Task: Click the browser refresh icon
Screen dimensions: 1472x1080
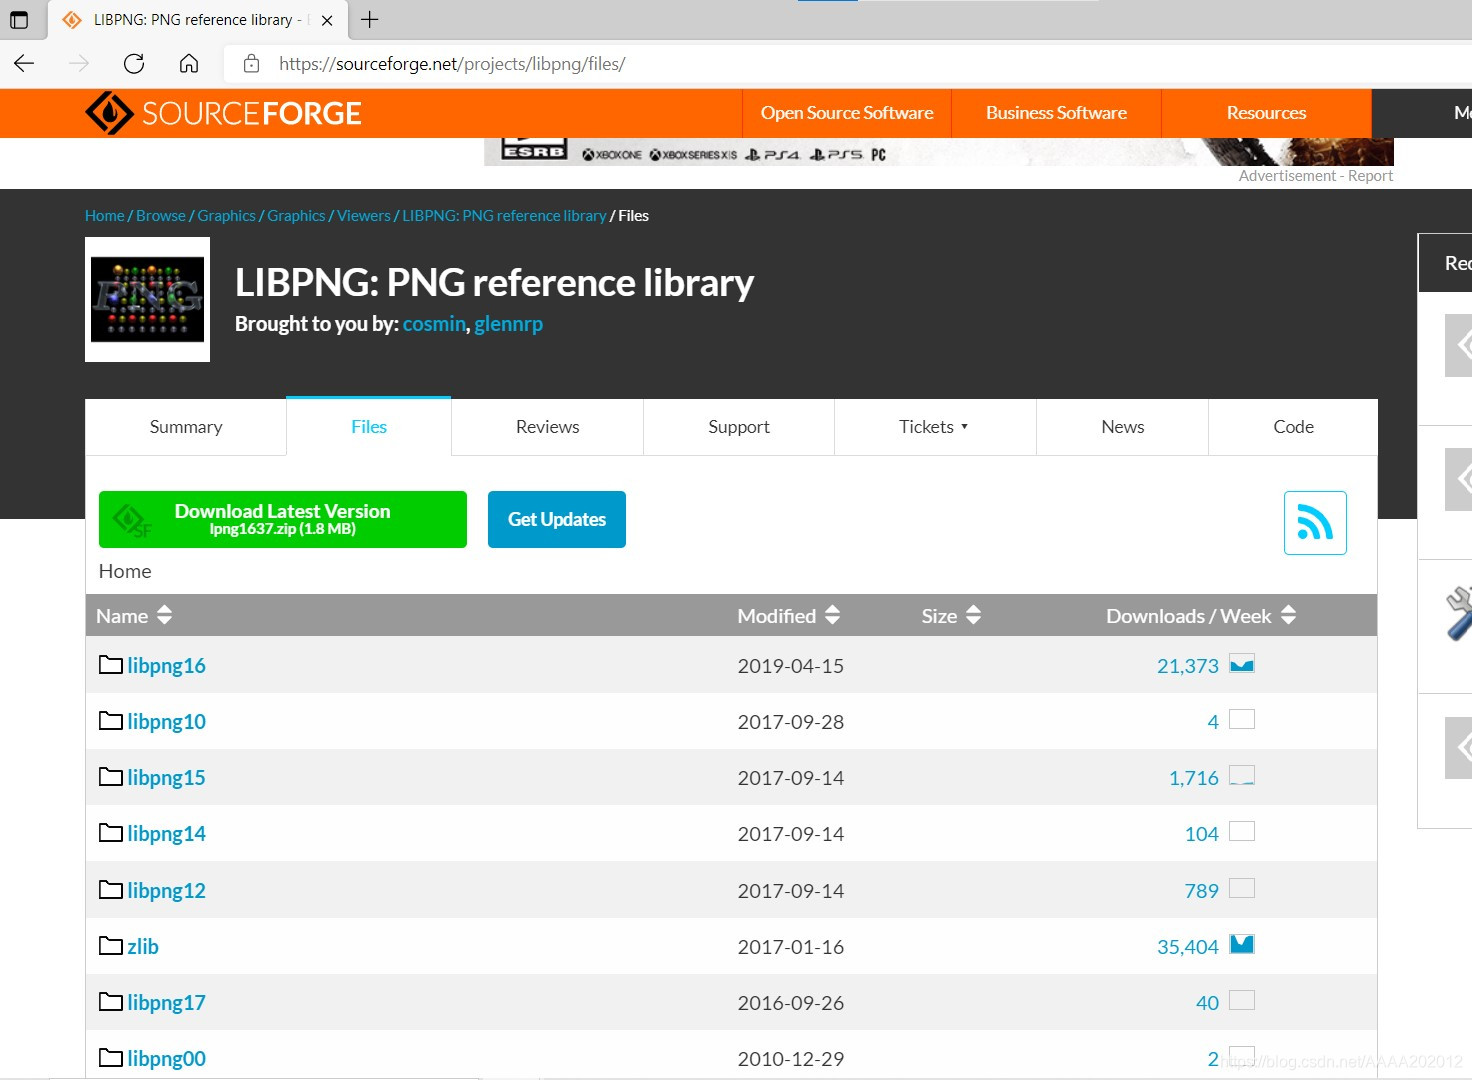Action: [134, 64]
